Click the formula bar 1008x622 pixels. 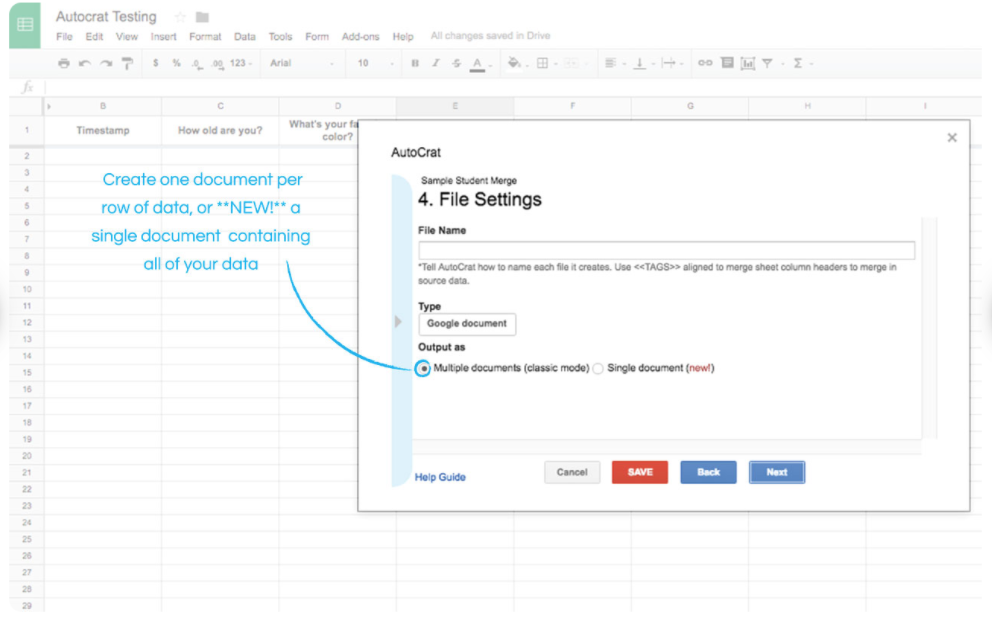pyautogui.click(x=513, y=87)
